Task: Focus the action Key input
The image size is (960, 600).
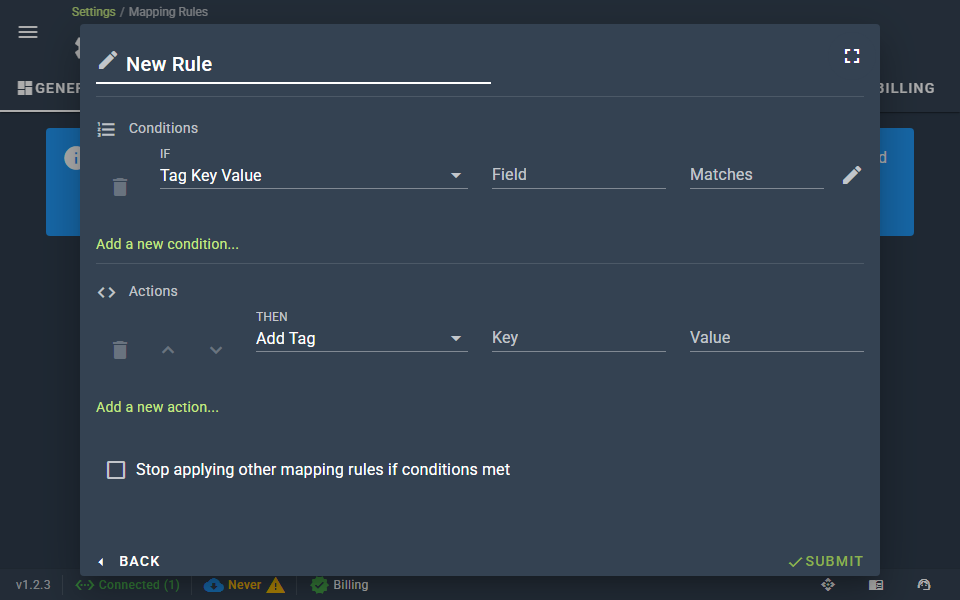Action: (579, 338)
